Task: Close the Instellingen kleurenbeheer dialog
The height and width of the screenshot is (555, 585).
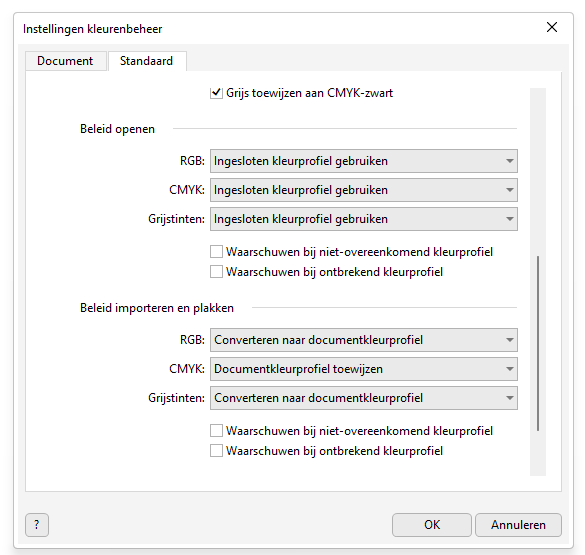Action: pyautogui.click(x=552, y=27)
